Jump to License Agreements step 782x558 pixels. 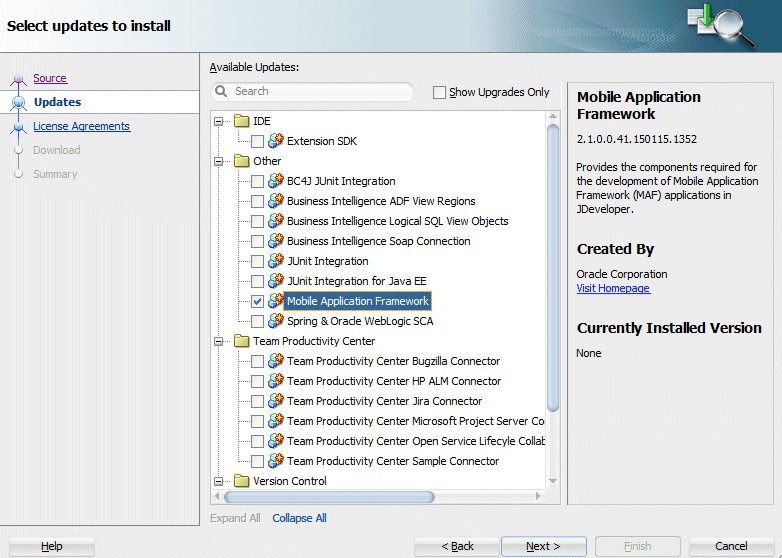pos(82,126)
